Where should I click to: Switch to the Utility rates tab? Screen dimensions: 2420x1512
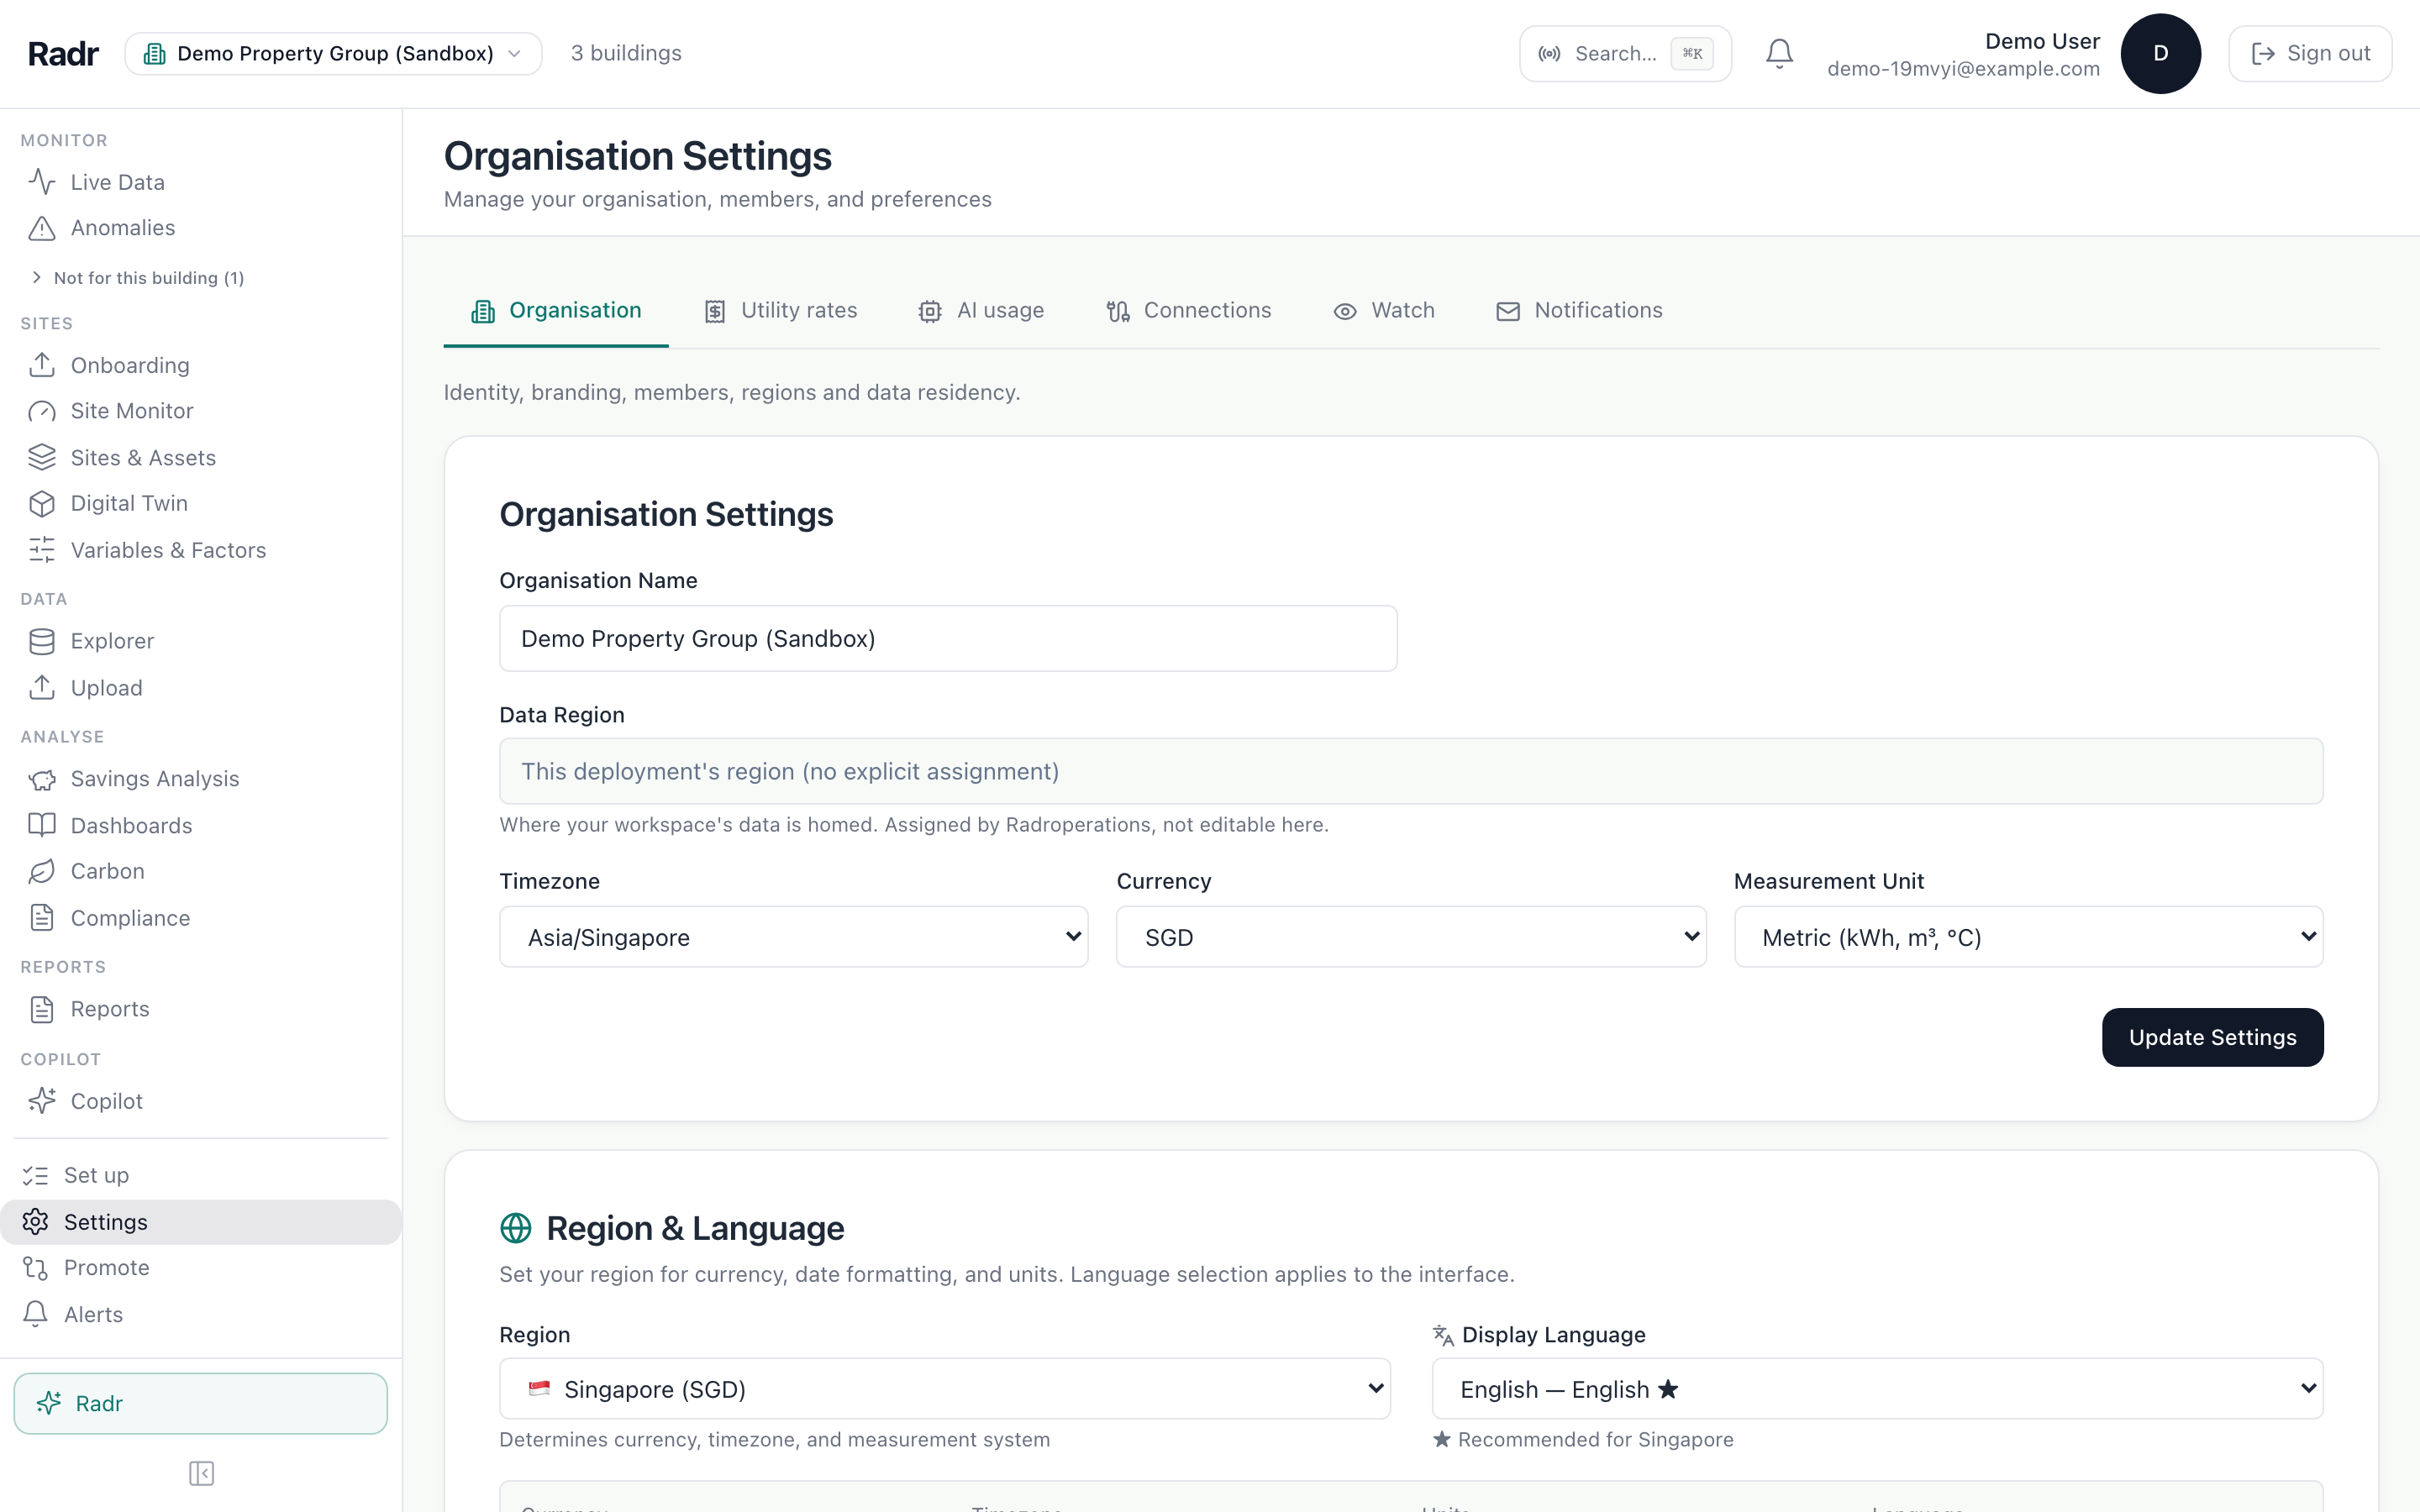[x=781, y=311]
